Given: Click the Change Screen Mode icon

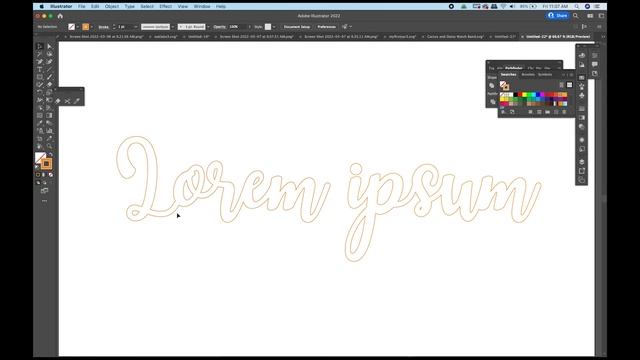Looking at the screenshot, I should pyautogui.click(x=44, y=191).
